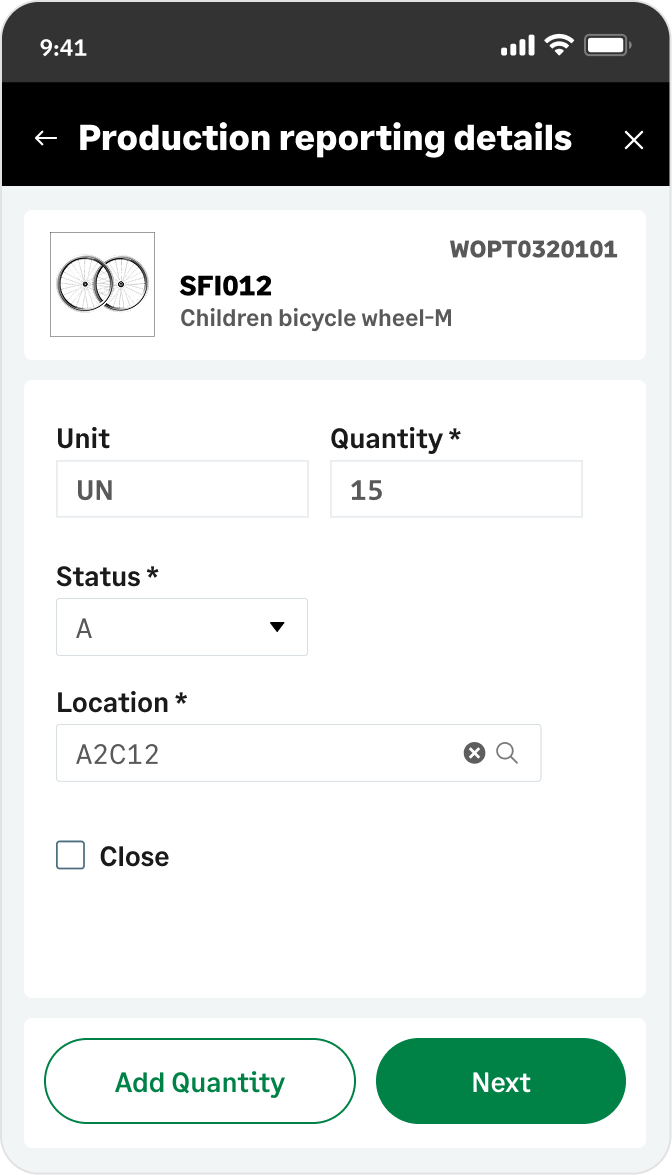
Task: Tap the Children bicycle wheel-M description
Action: click(316, 318)
